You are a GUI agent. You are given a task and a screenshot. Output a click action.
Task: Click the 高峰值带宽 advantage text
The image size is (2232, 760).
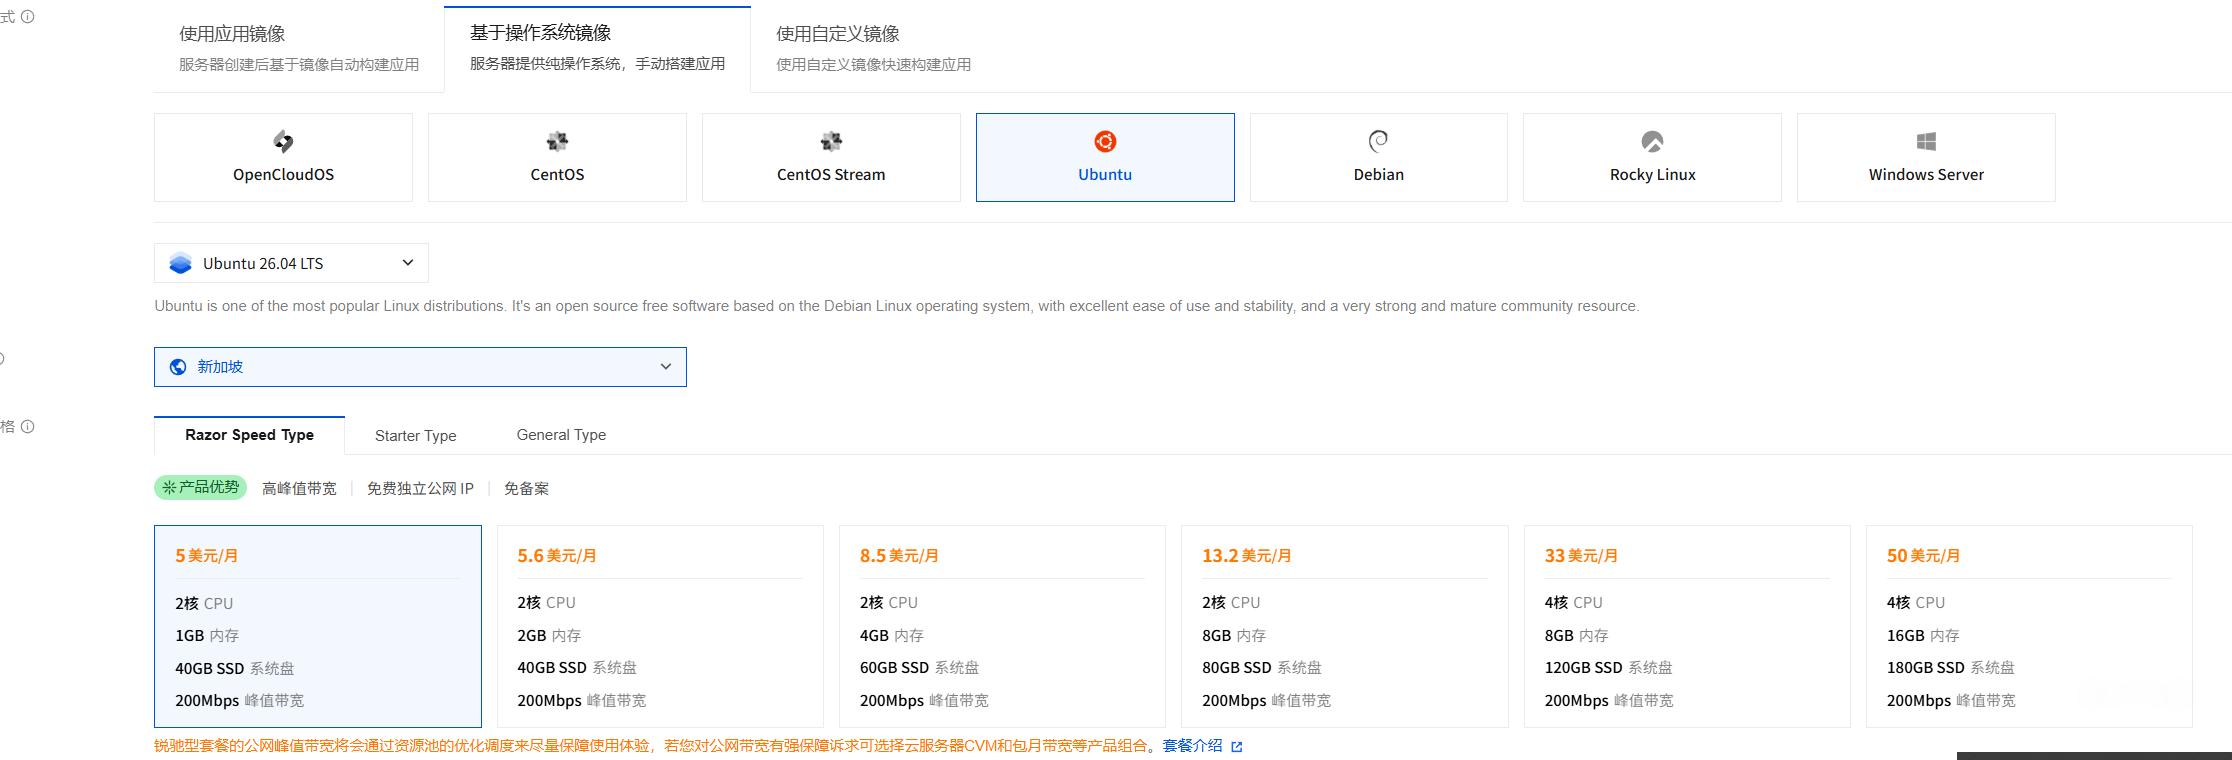click(x=299, y=488)
